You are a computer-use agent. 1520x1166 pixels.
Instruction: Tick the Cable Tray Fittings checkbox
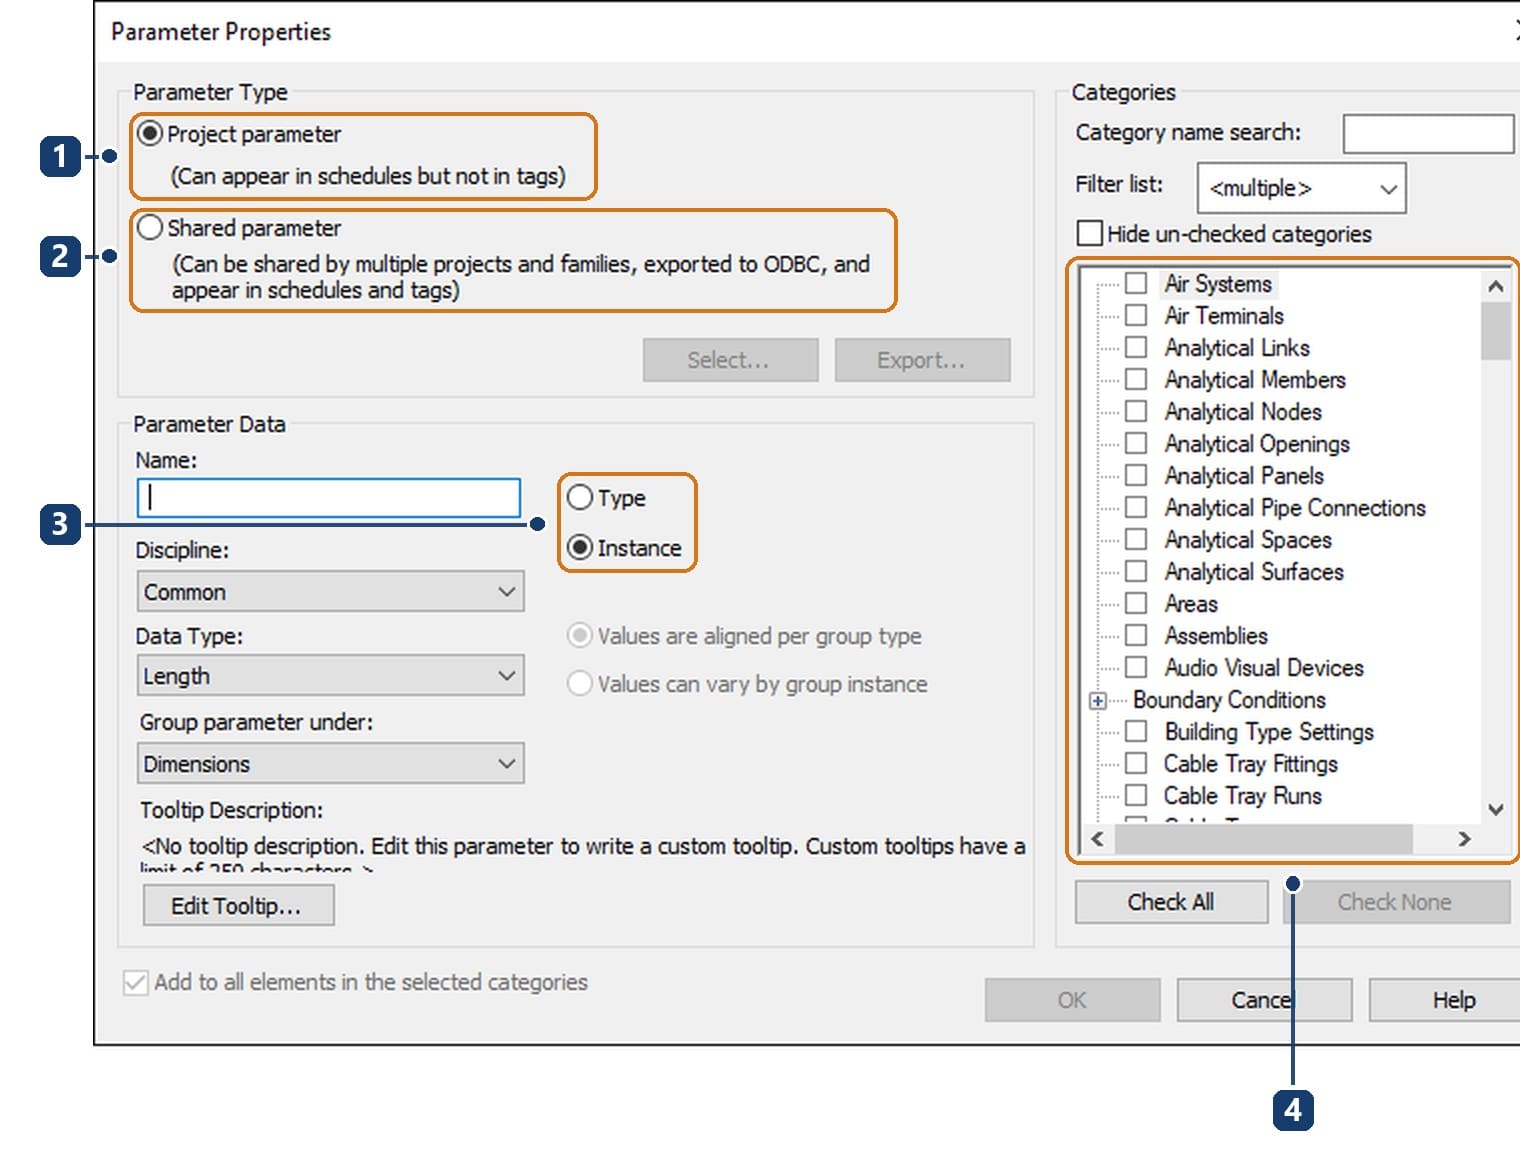(1136, 763)
